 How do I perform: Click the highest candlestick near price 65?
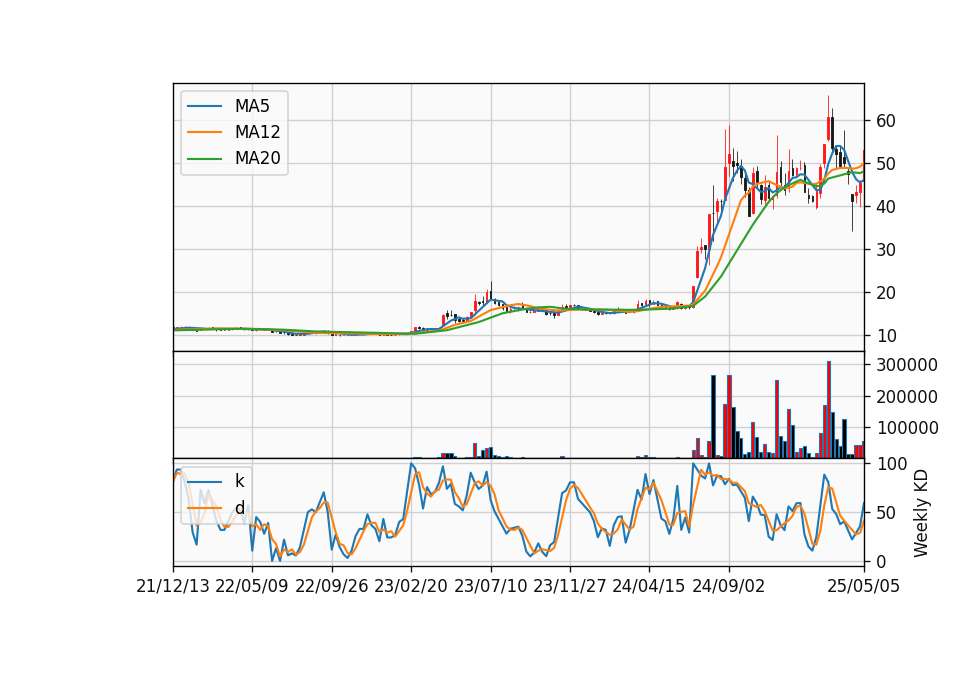(828, 119)
